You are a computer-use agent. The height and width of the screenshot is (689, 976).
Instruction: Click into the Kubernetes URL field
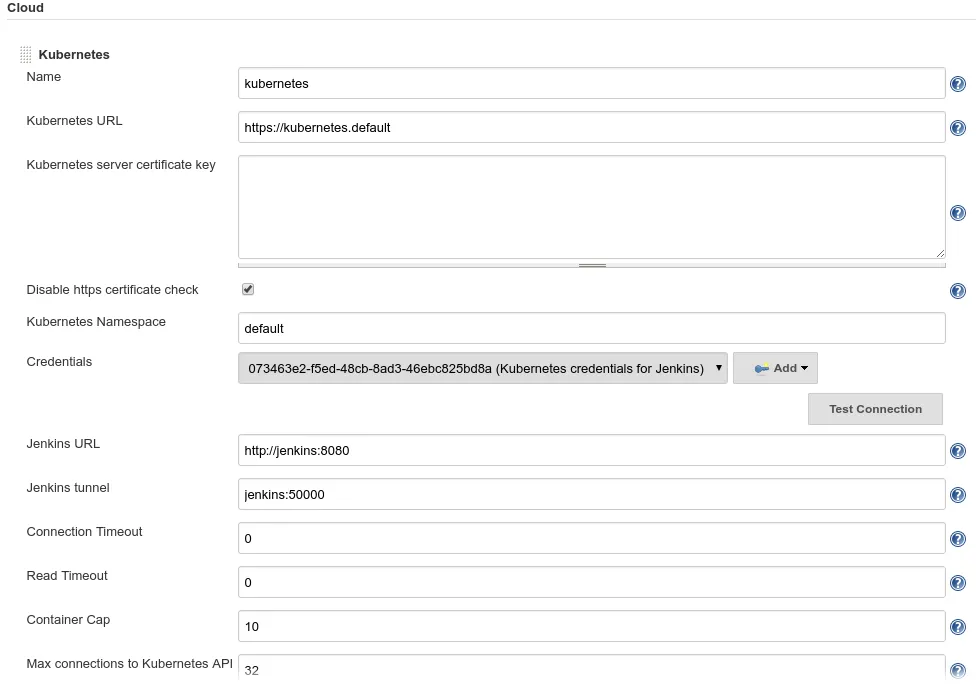coord(591,127)
